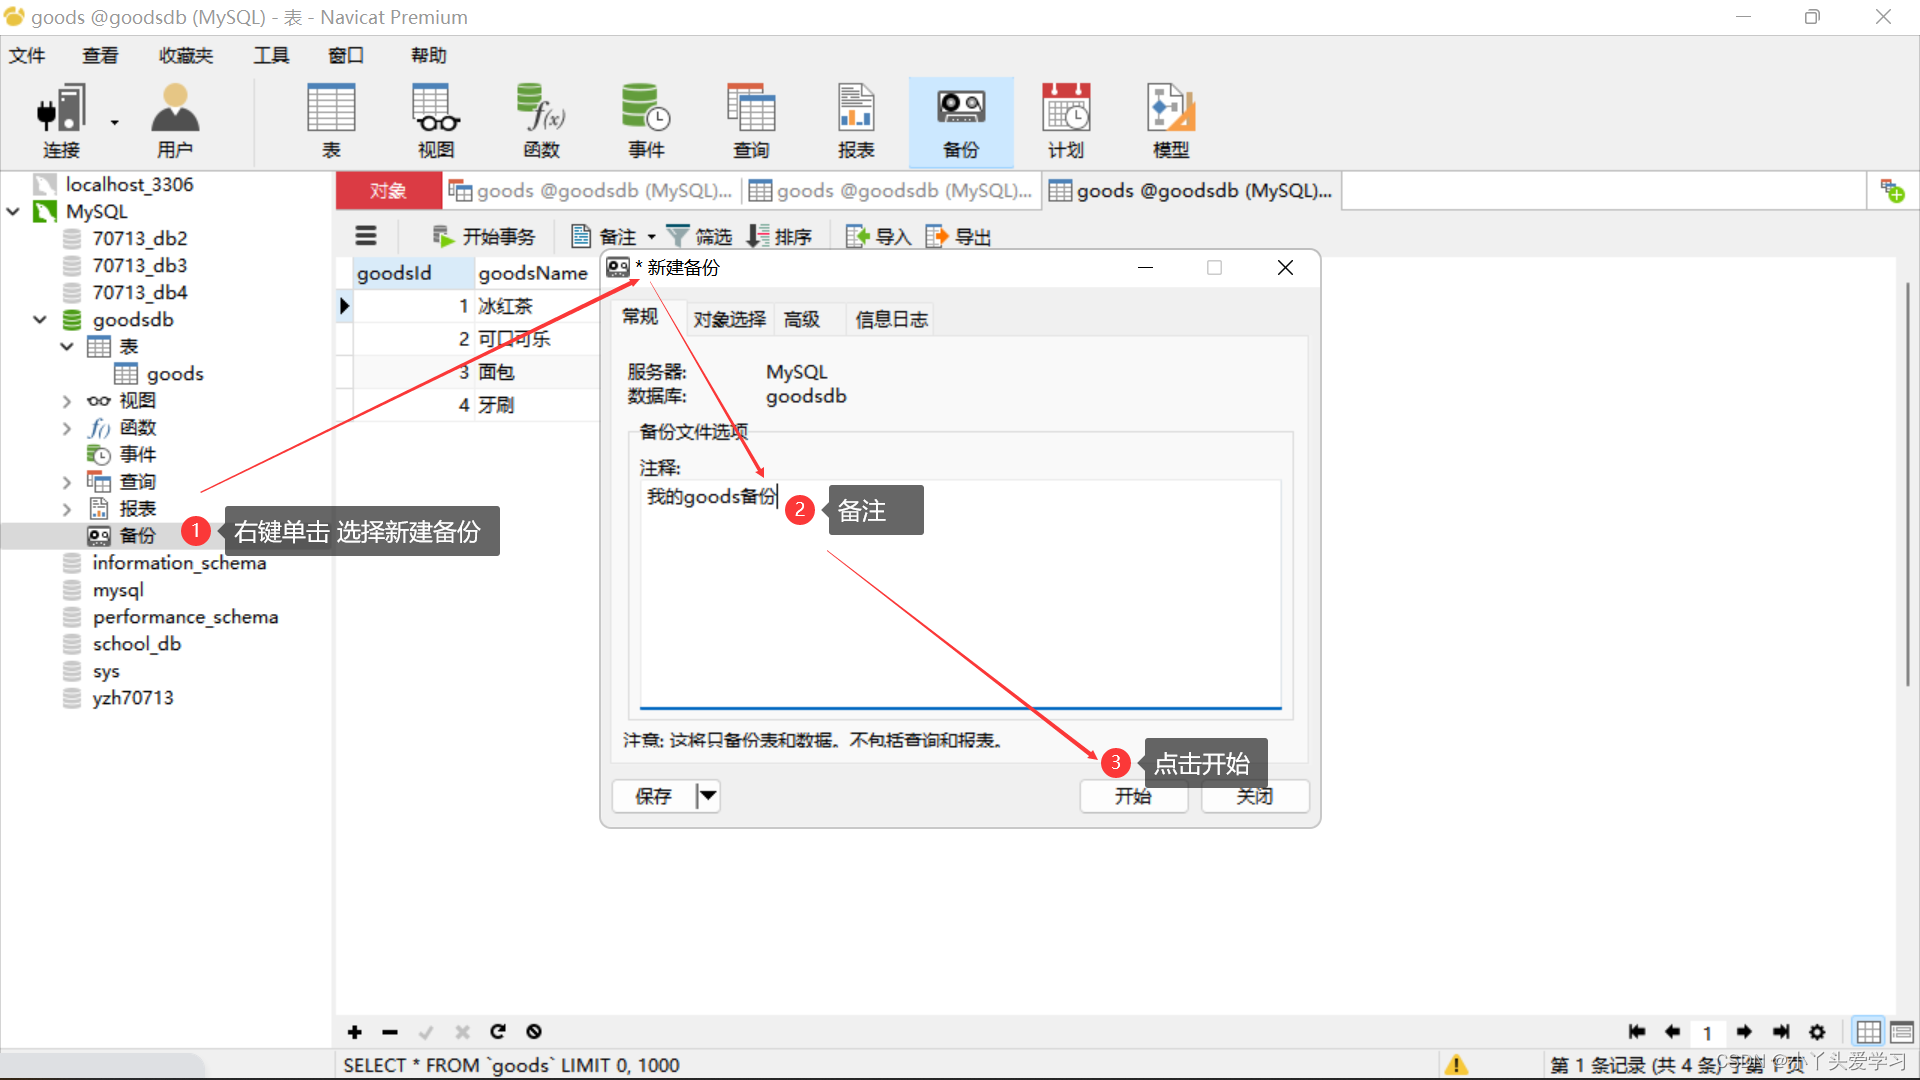1920x1080 pixels.
Task: Click the 保存 save button
Action: click(654, 796)
